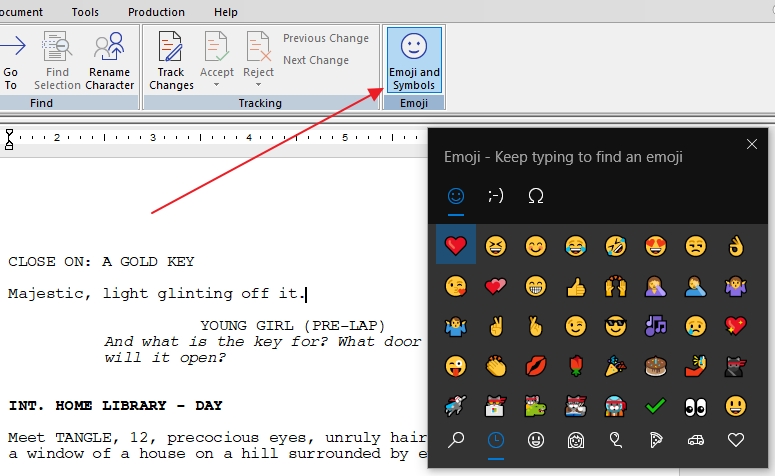775x476 pixels.
Task: Select the smiley faces category icon
Action: pos(536,439)
